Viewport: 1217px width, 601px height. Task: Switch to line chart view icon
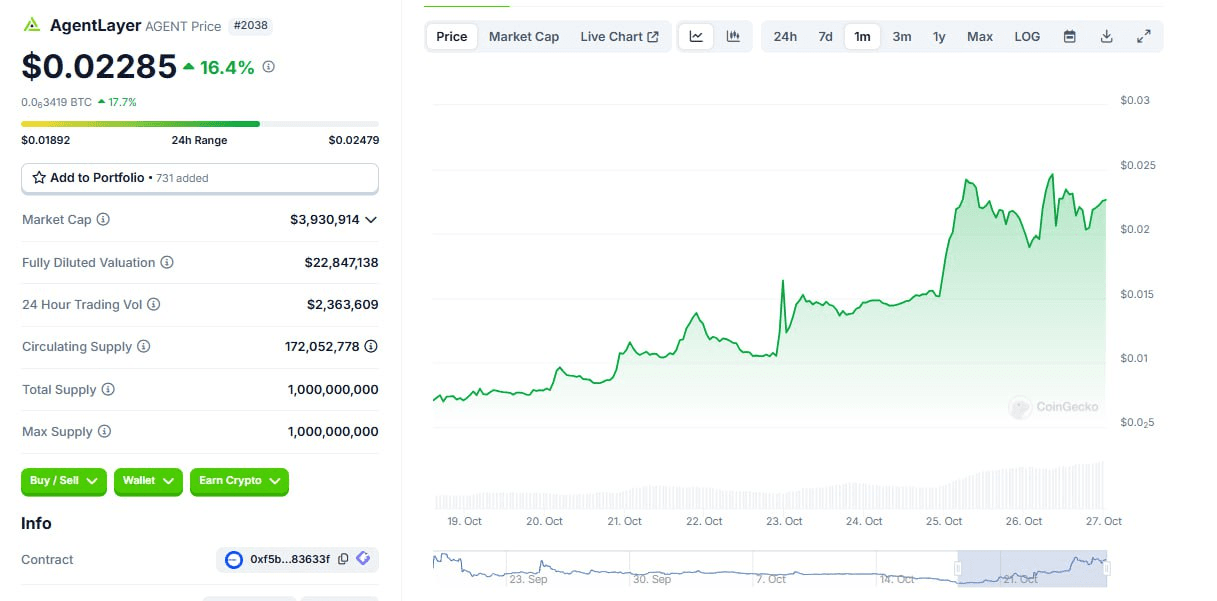coord(696,37)
